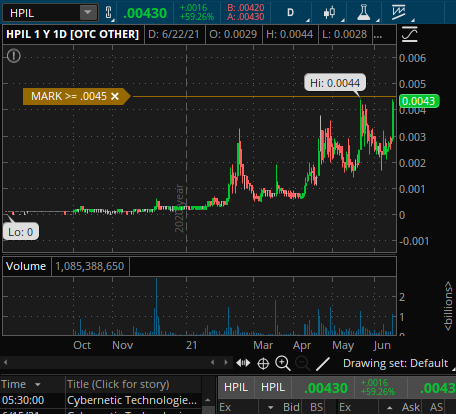The width and height of the screenshot is (456, 414).
Task: Click the Ex column dropdown arrow
Action: coord(271,408)
